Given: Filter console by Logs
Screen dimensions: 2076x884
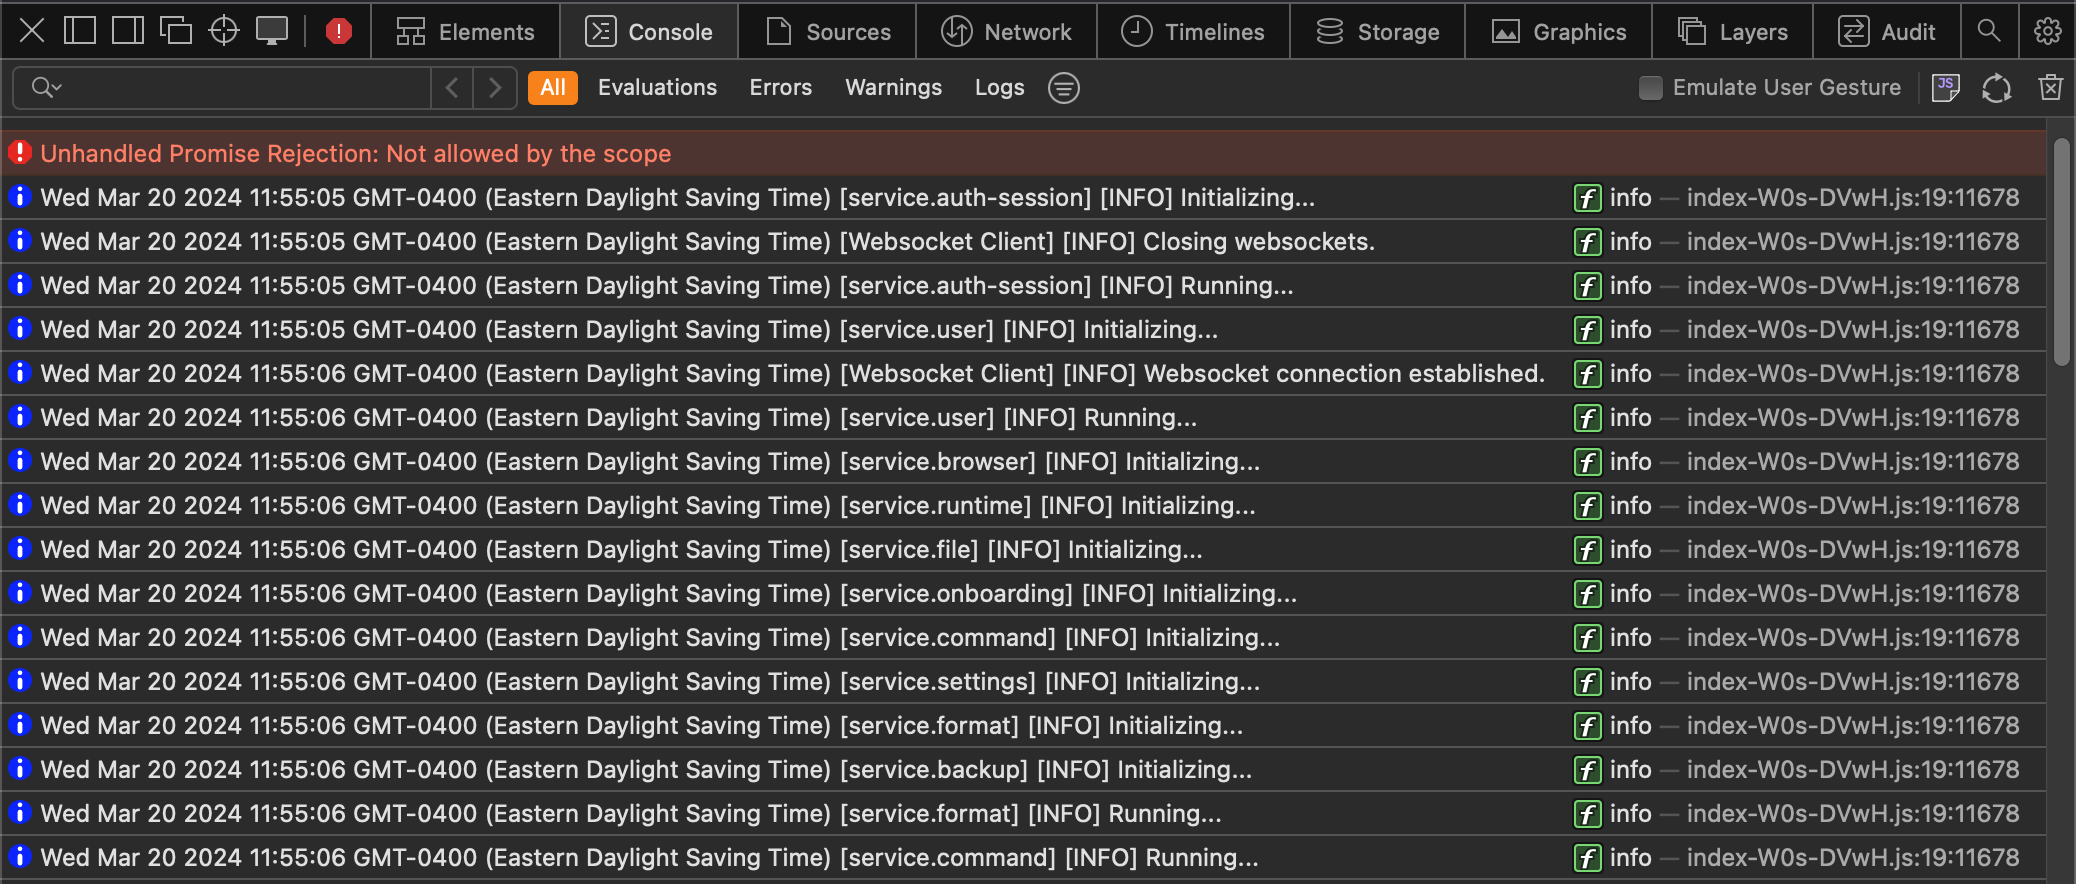Looking at the screenshot, I should tap(1000, 88).
